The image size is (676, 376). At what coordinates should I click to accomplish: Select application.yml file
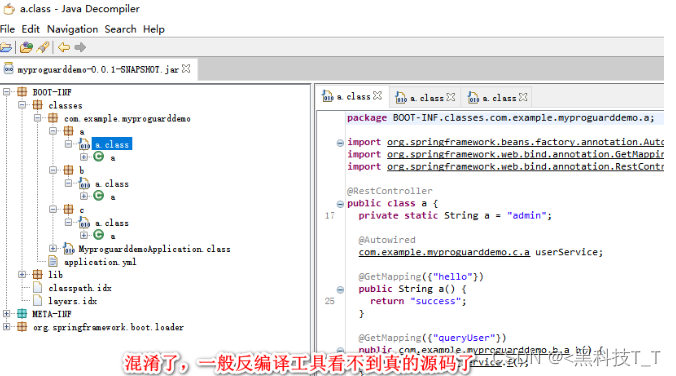[100, 262]
